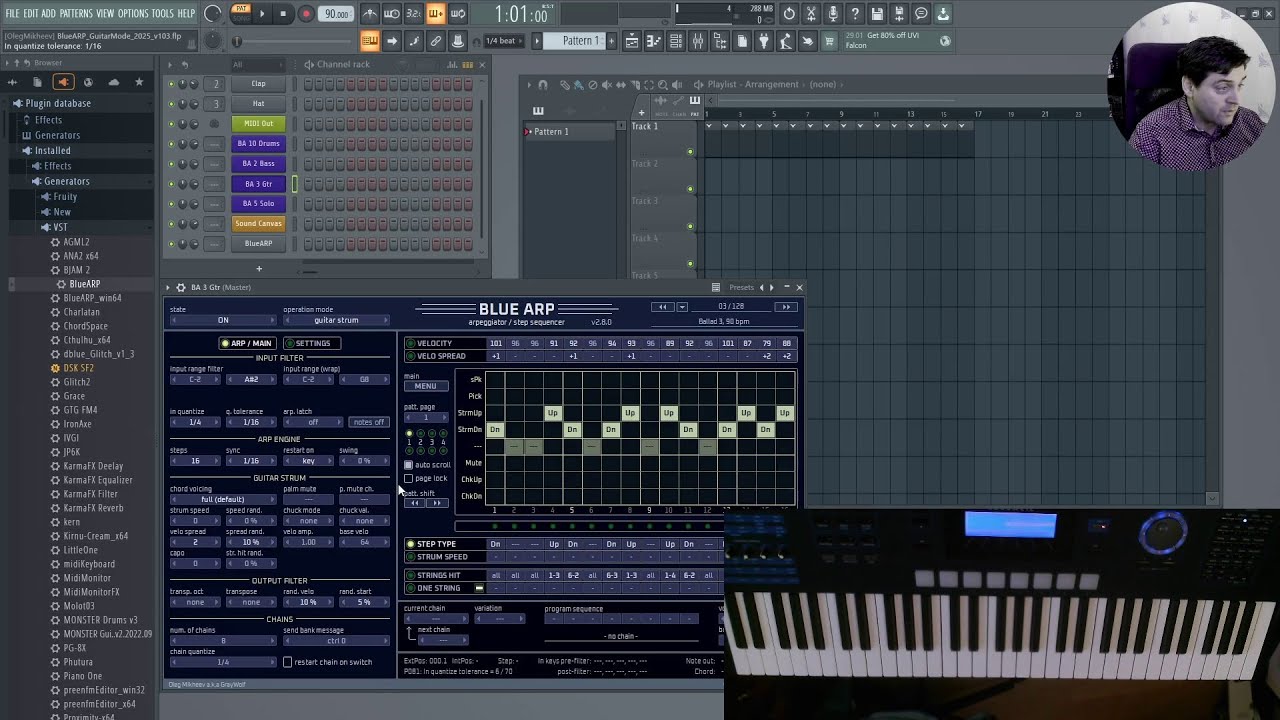Toggle the notes off button in BlueARP
This screenshot has width=1280, height=720.
click(x=368, y=422)
